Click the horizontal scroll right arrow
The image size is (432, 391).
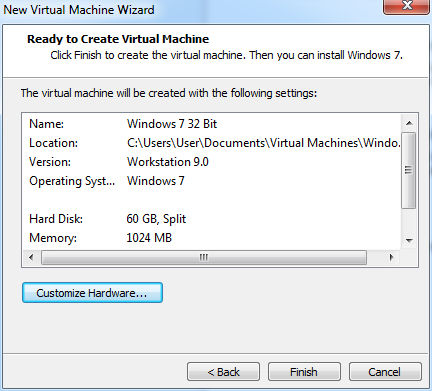click(391, 257)
